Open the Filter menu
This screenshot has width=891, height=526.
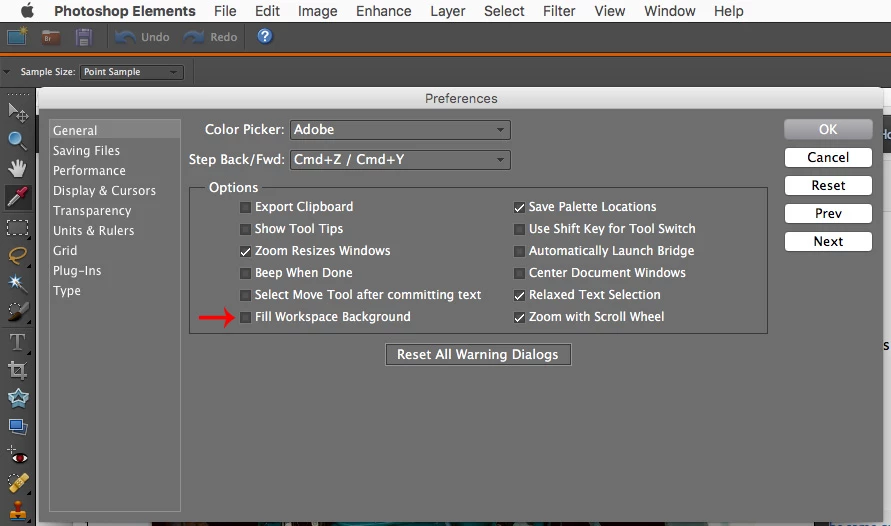point(559,11)
